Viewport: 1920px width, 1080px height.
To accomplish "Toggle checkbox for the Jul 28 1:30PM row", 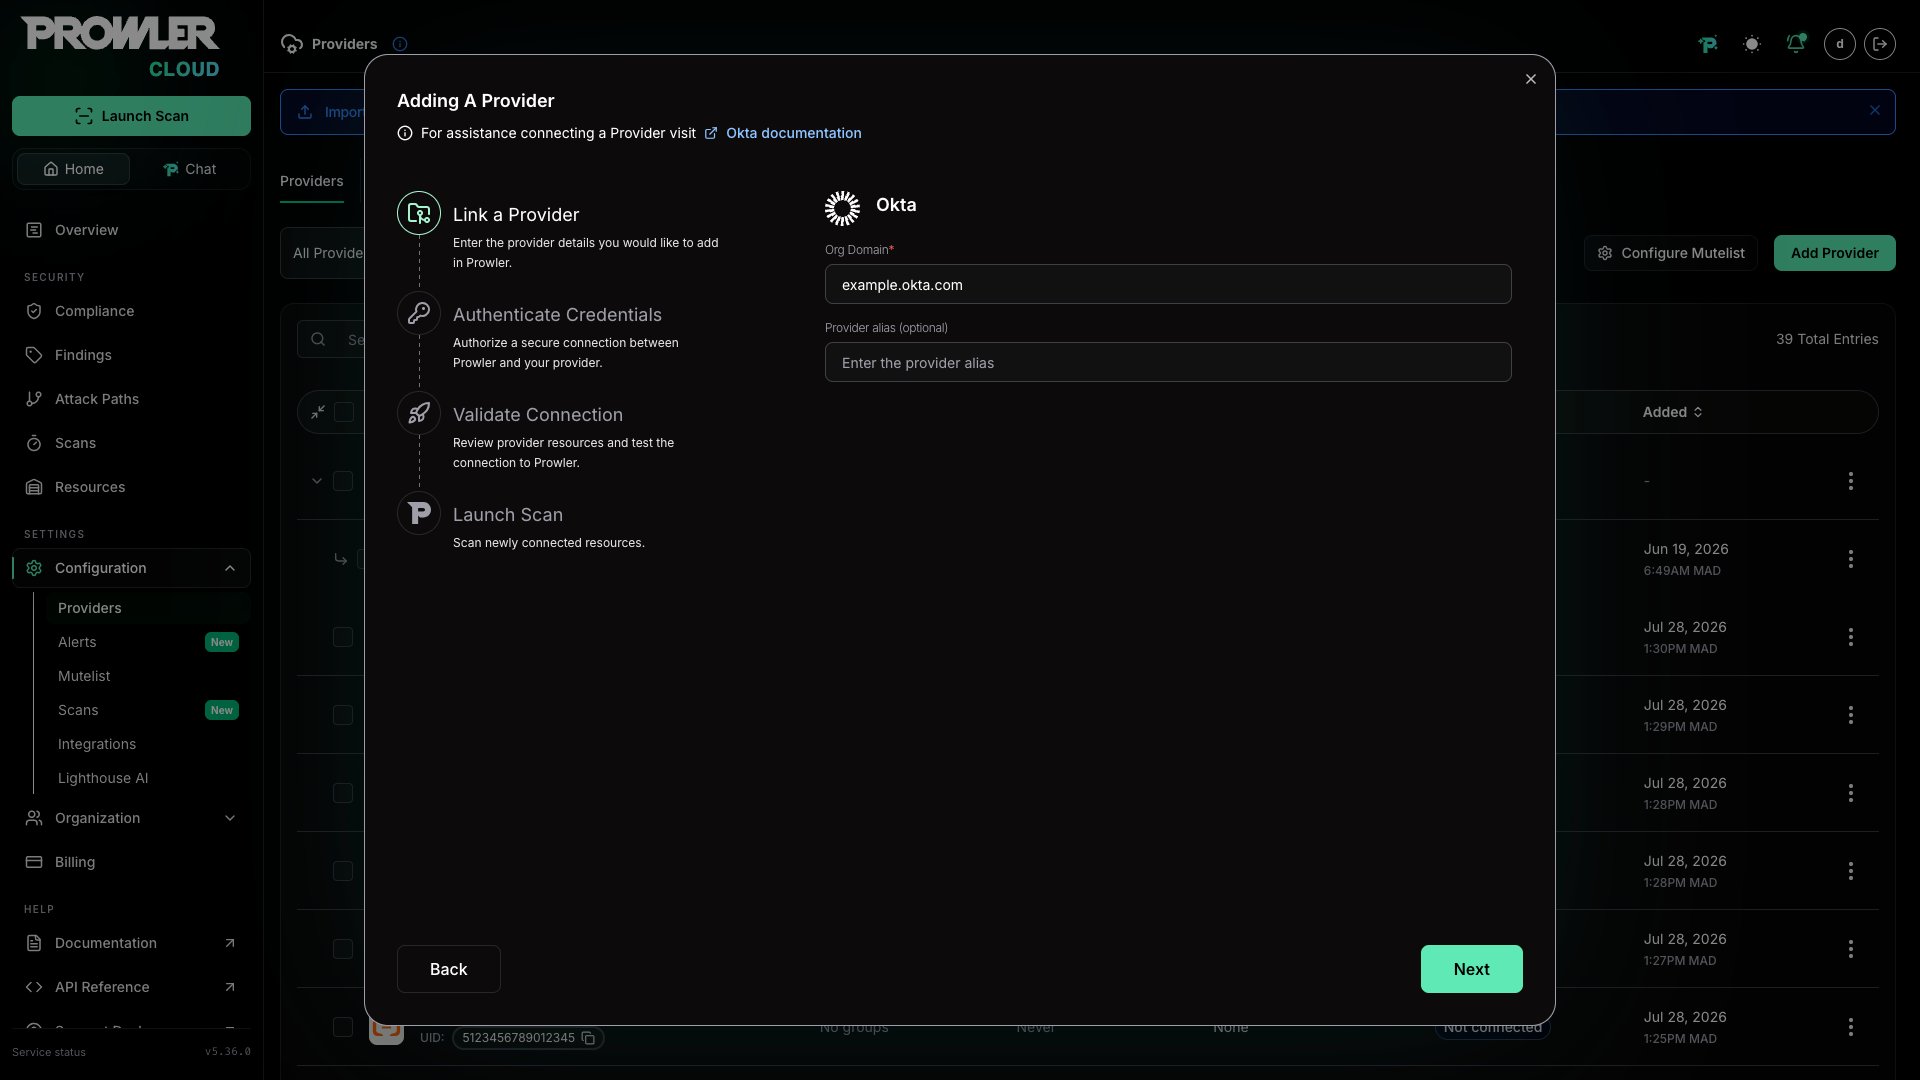I will (343, 637).
